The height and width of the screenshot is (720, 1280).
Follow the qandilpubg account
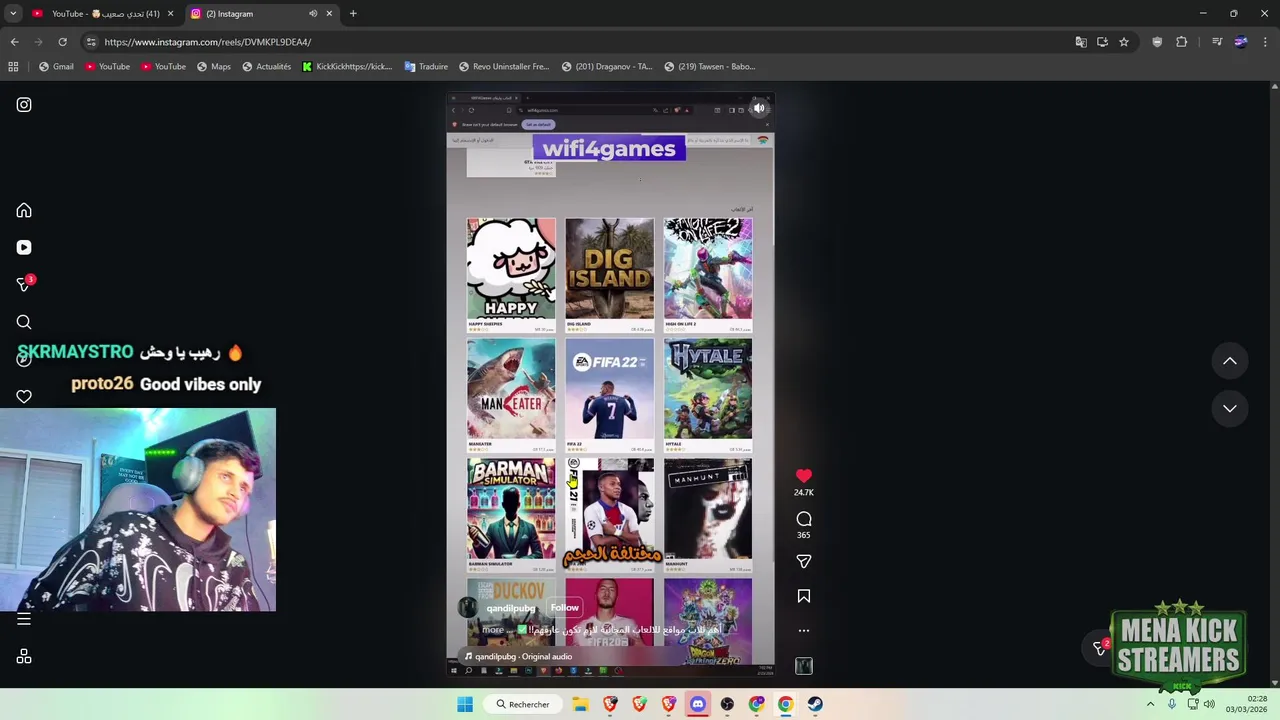[564, 608]
